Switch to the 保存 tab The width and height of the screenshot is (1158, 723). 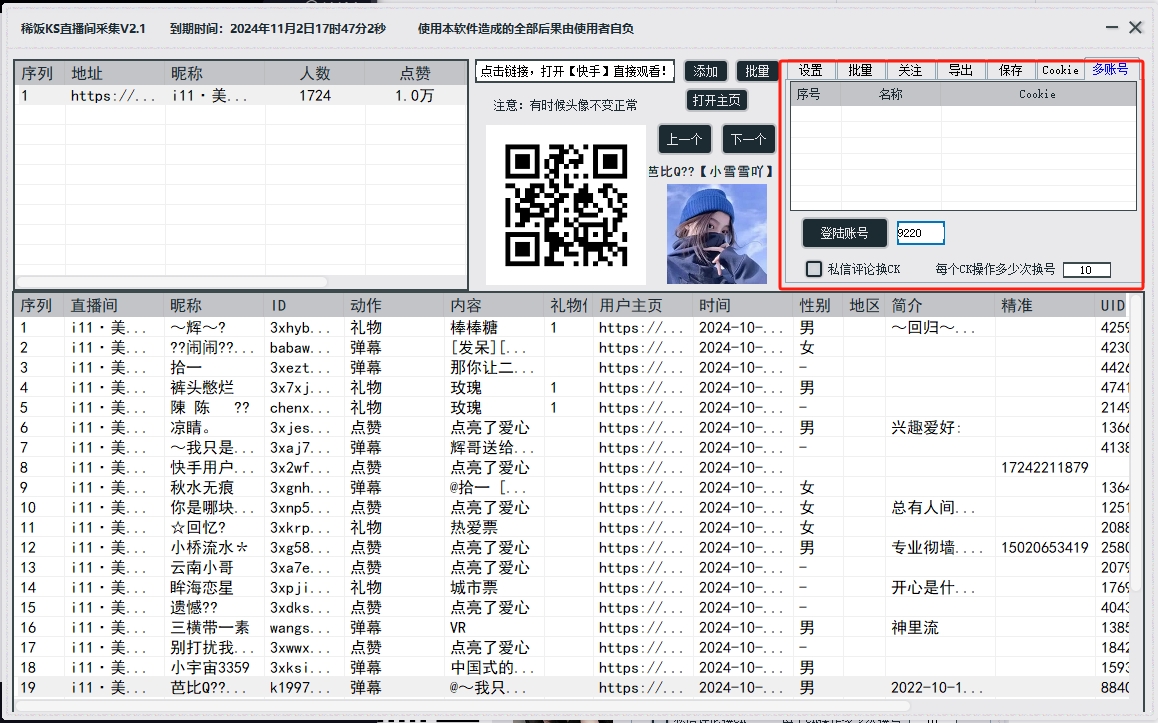click(x=1009, y=70)
